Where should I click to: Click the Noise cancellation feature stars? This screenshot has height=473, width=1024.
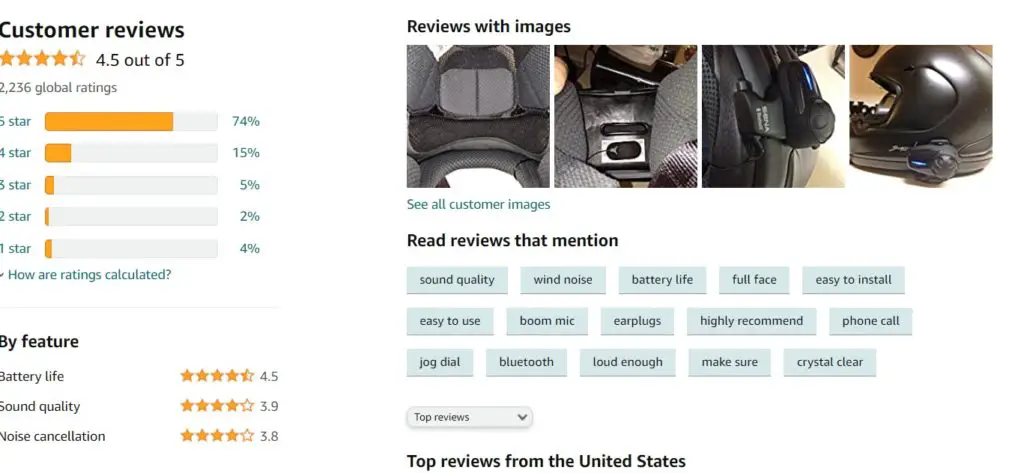tap(217, 436)
